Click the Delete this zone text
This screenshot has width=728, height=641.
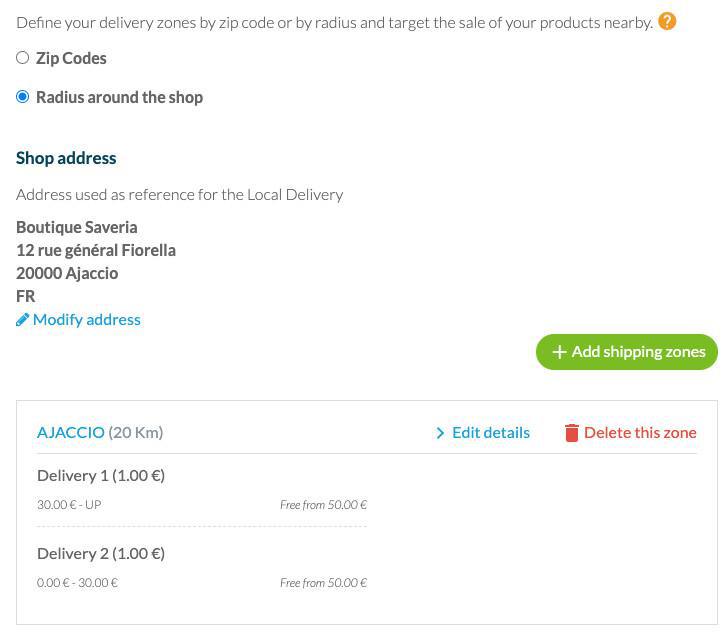(x=640, y=432)
